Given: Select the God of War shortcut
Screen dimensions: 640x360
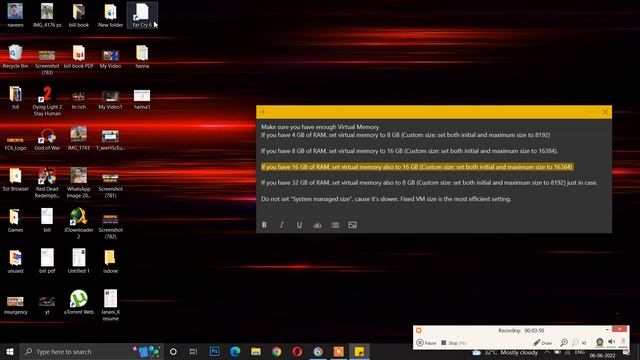Looking at the screenshot, I should pos(47,139).
